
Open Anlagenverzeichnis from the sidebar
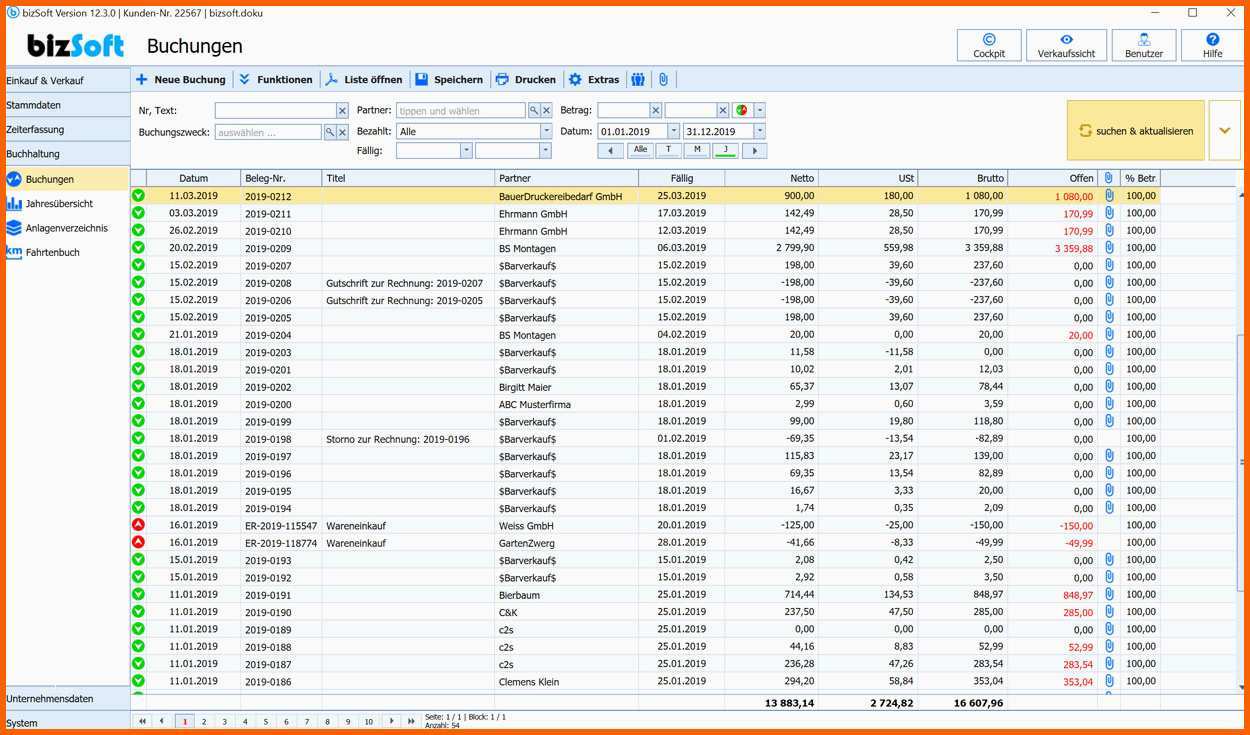tap(68, 228)
